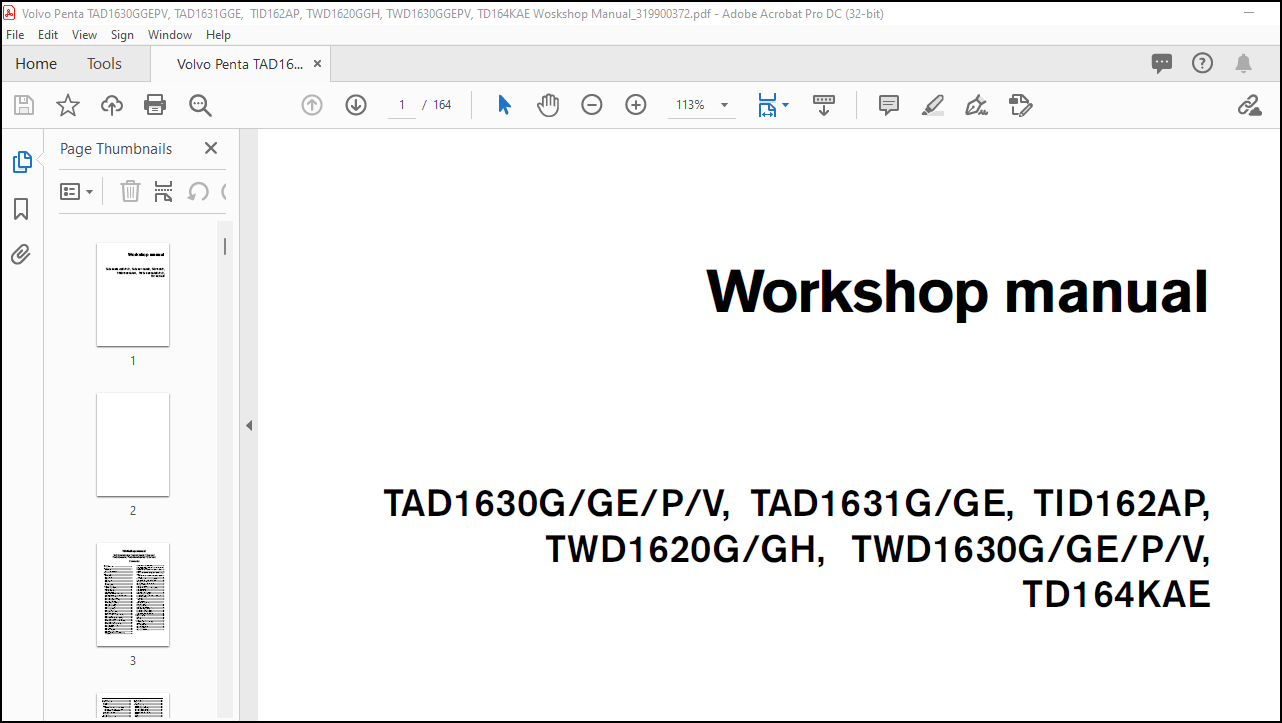Select page 1 thumbnail
Image resolution: width=1282 pixels, height=723 pixels.
133,294
